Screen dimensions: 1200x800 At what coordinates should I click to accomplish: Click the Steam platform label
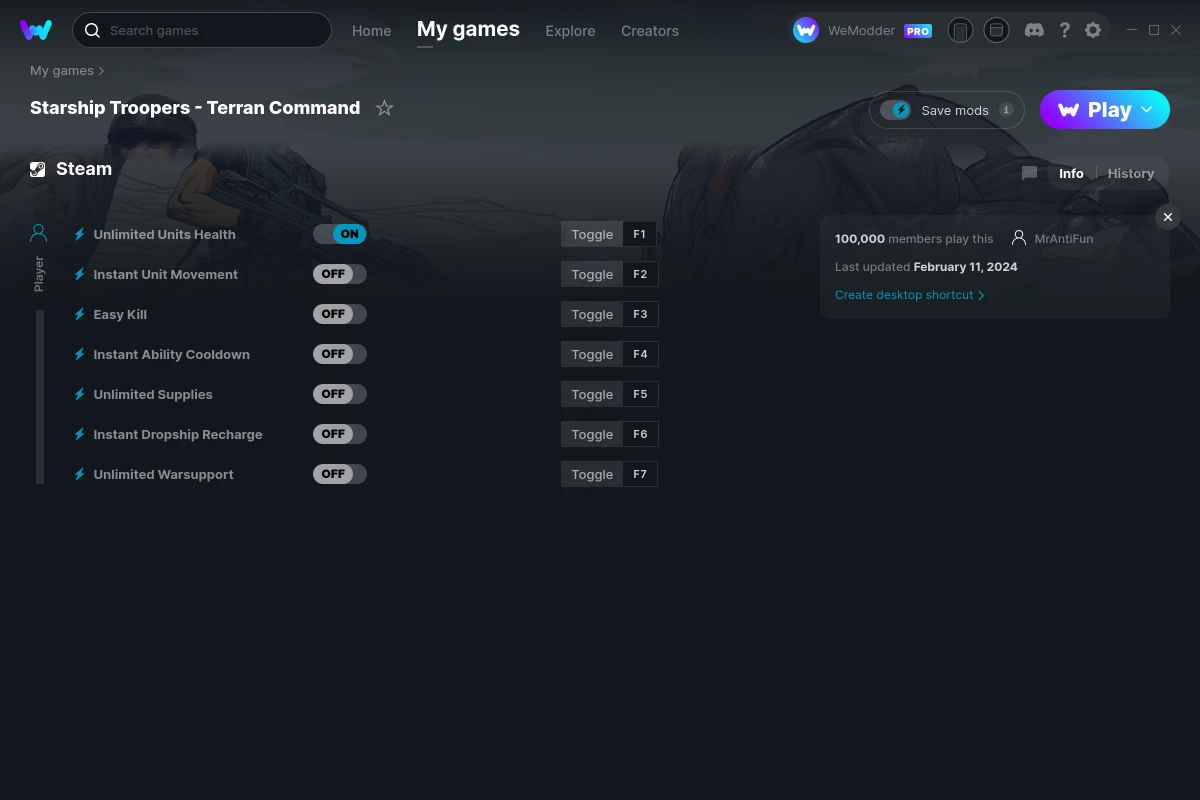(x=84, y=169)
